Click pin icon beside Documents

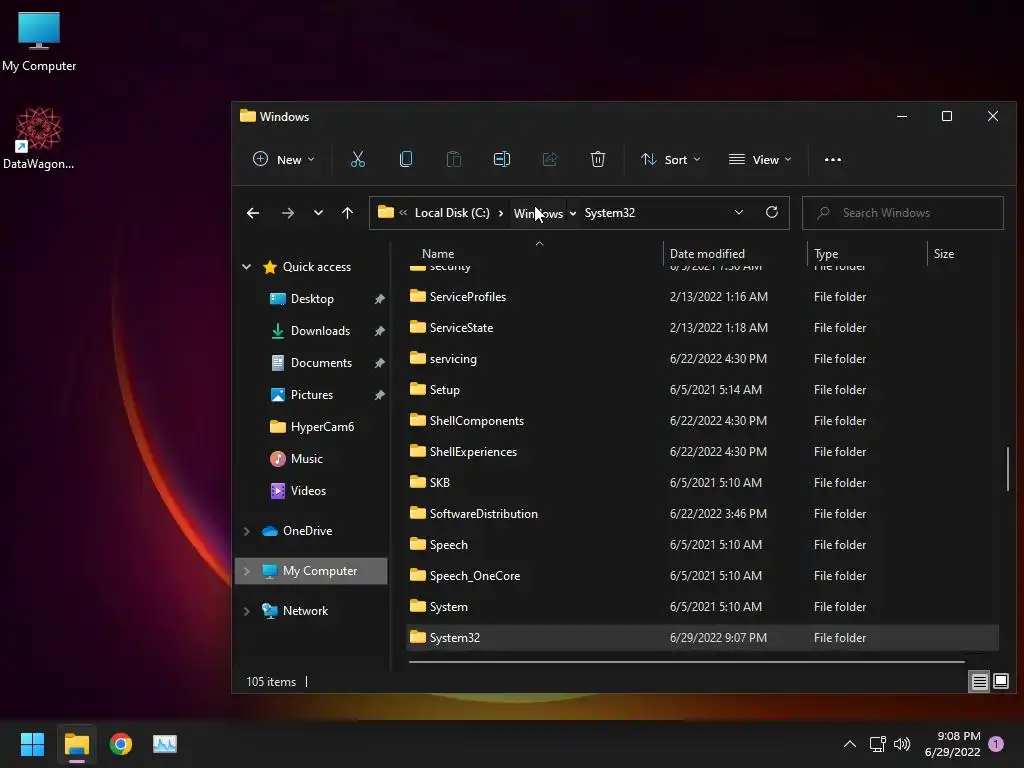[x=379, y=363]
